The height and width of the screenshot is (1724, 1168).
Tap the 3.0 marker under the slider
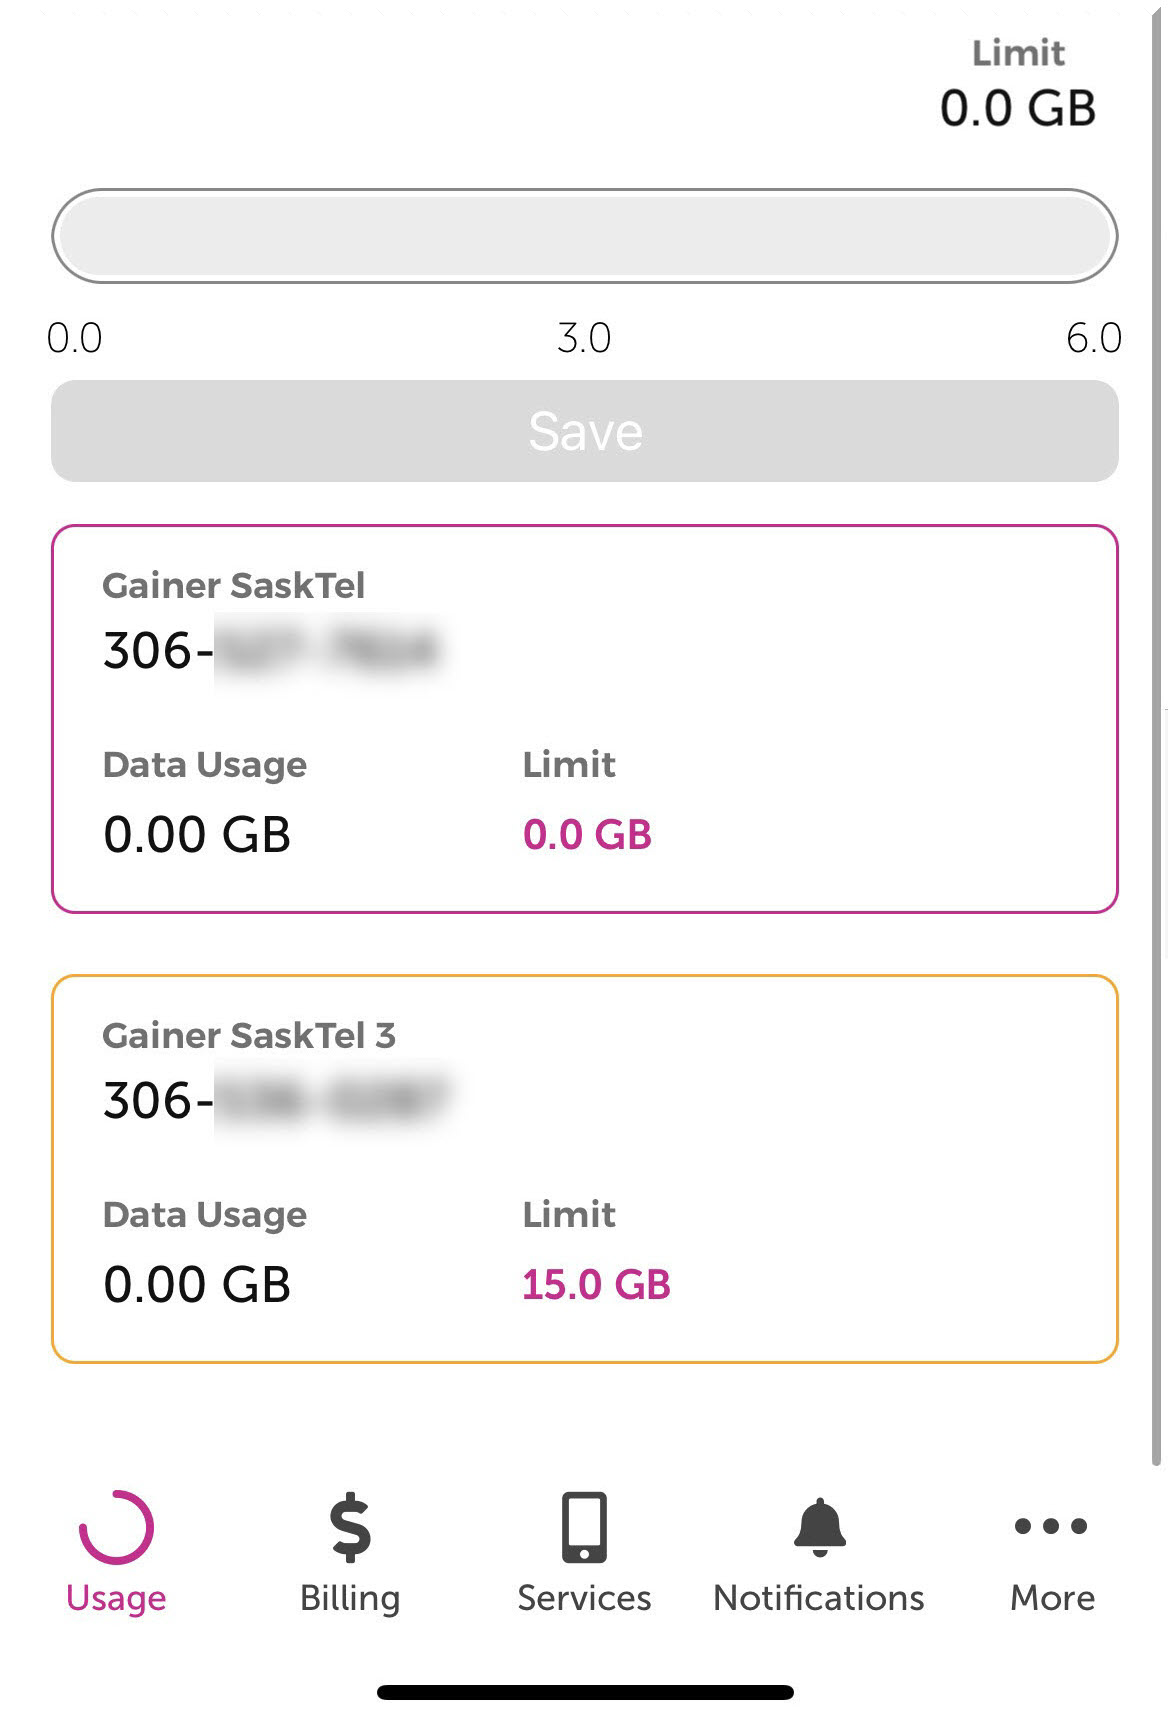pos(585,337)
